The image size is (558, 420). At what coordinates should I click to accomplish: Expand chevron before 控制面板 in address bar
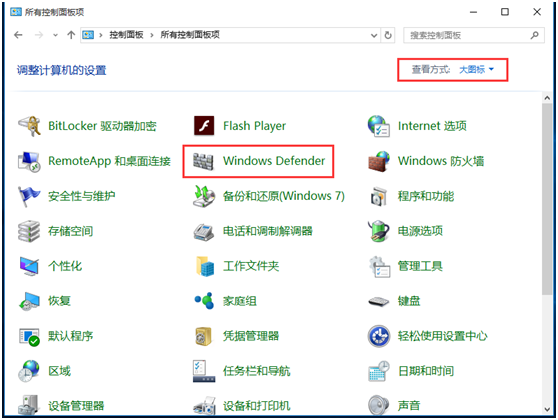tap(101, 35)
